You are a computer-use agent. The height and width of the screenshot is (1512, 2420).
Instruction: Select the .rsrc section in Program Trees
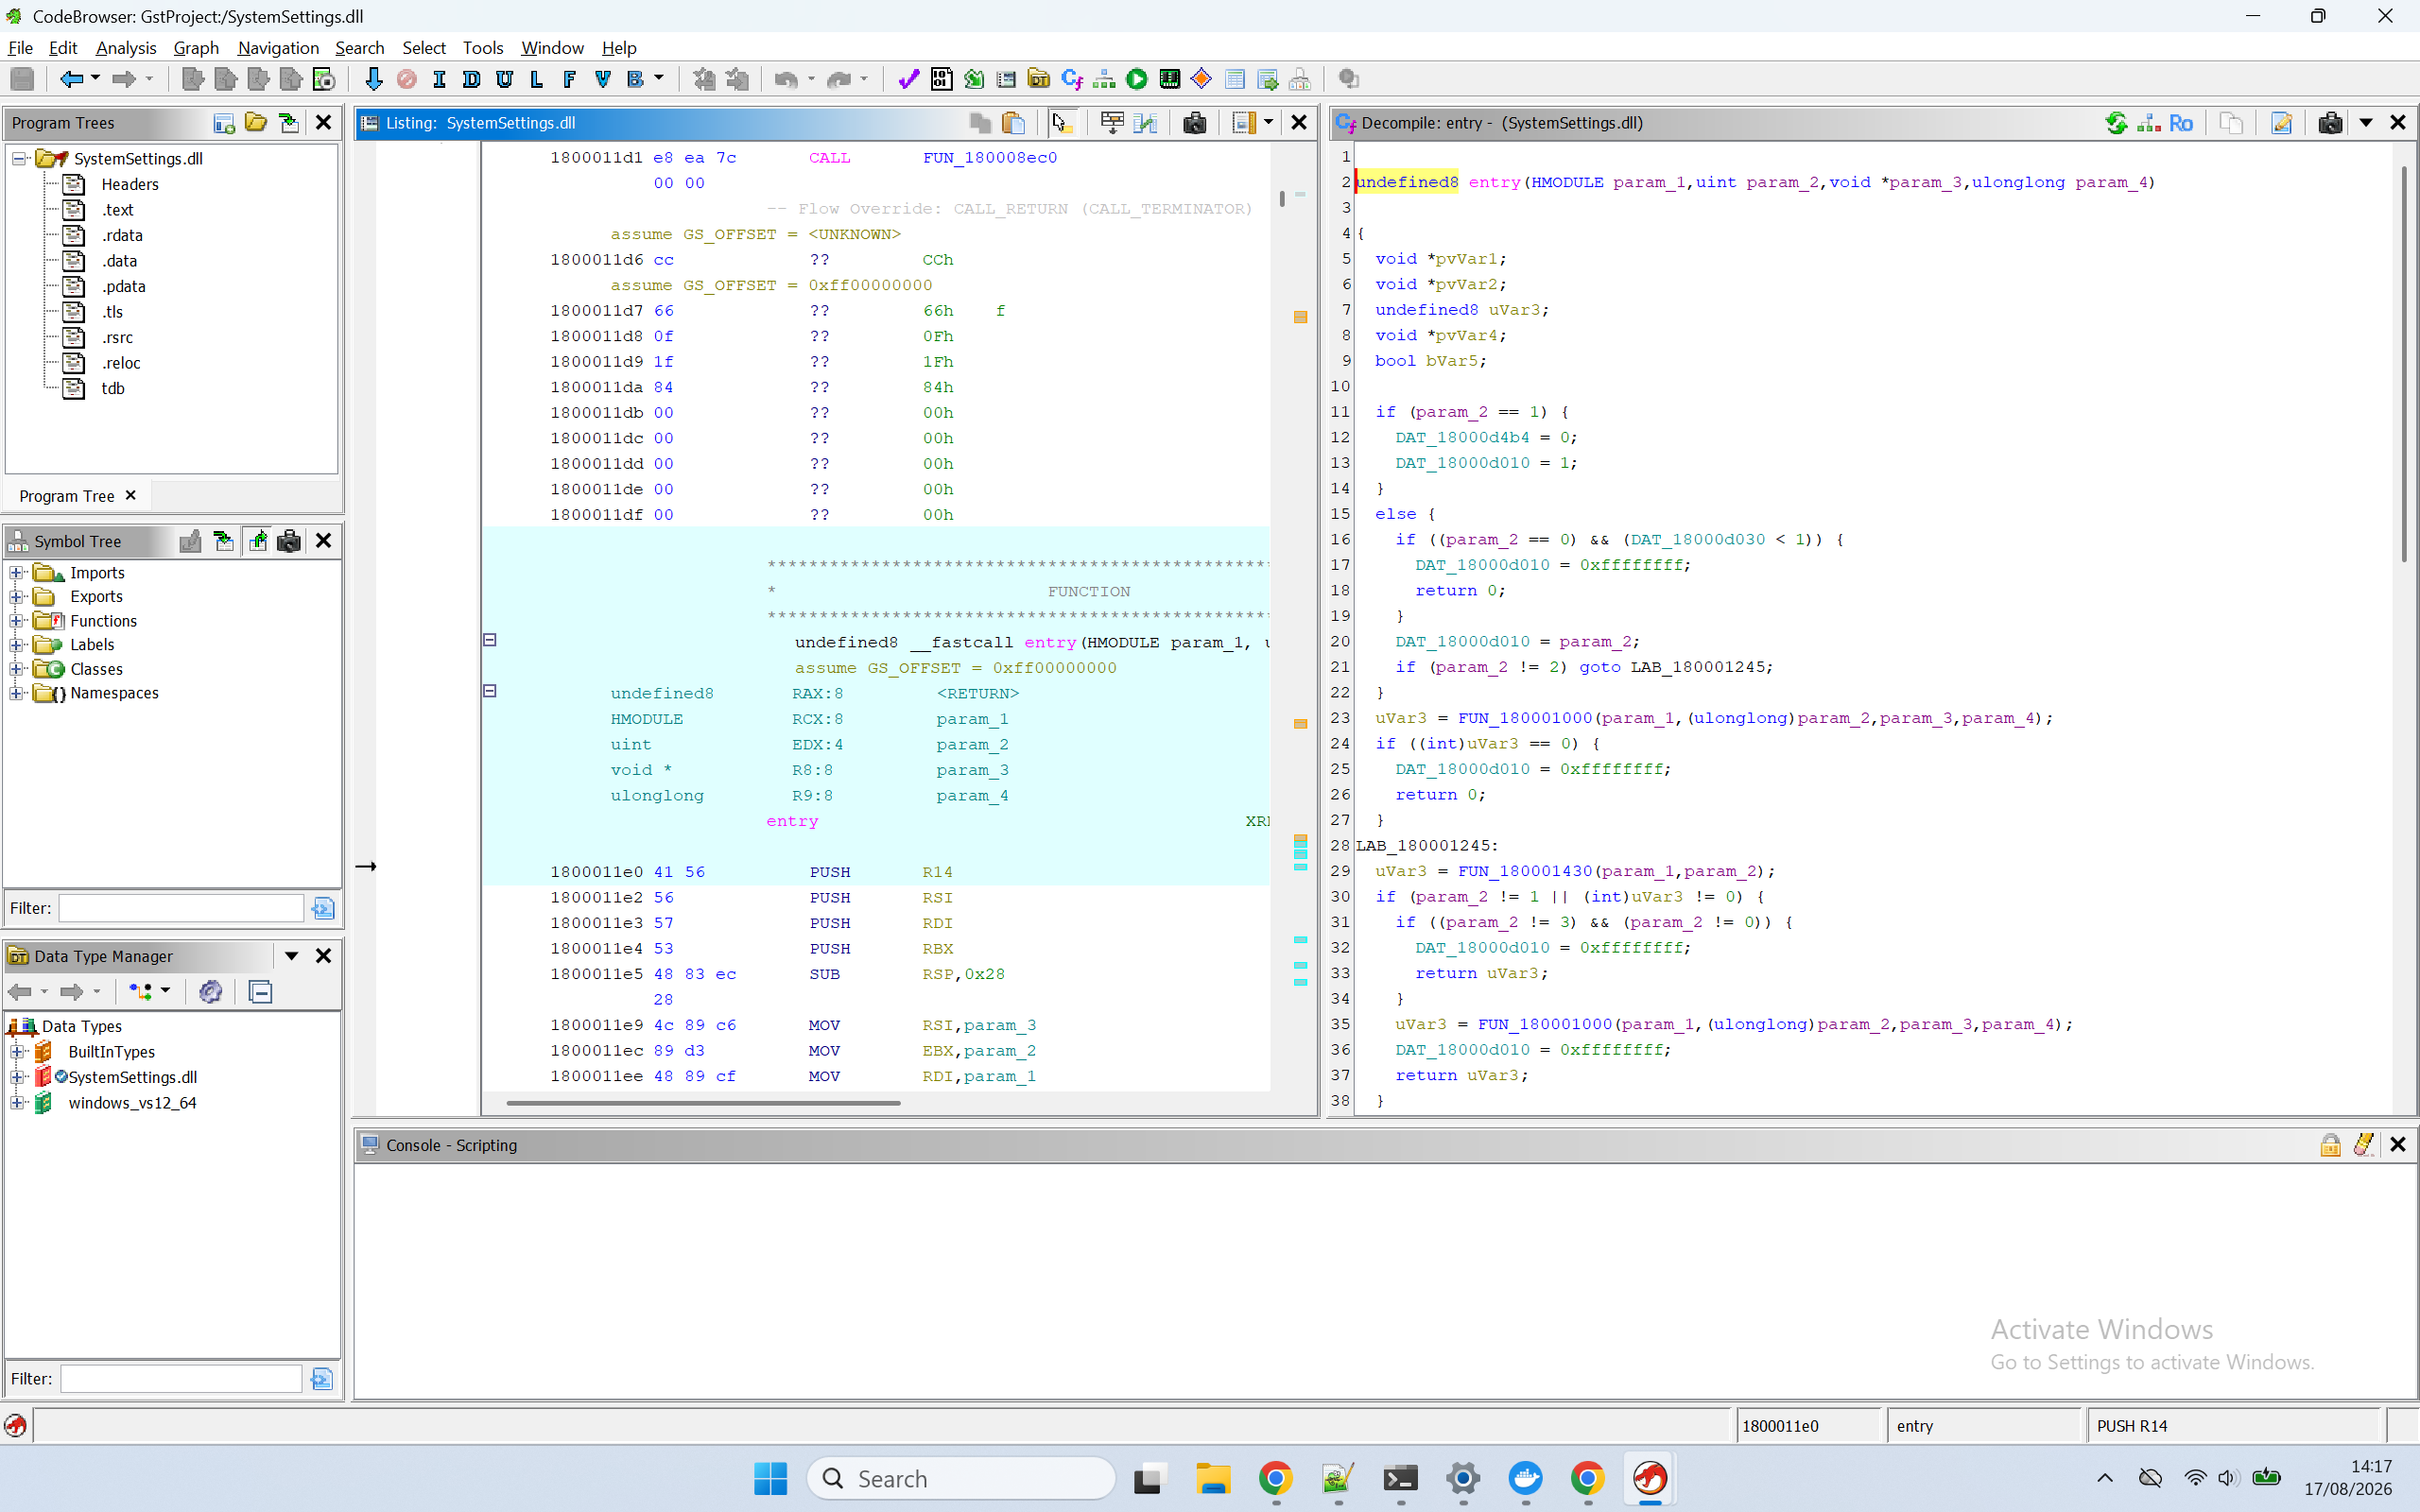(117, 338)
